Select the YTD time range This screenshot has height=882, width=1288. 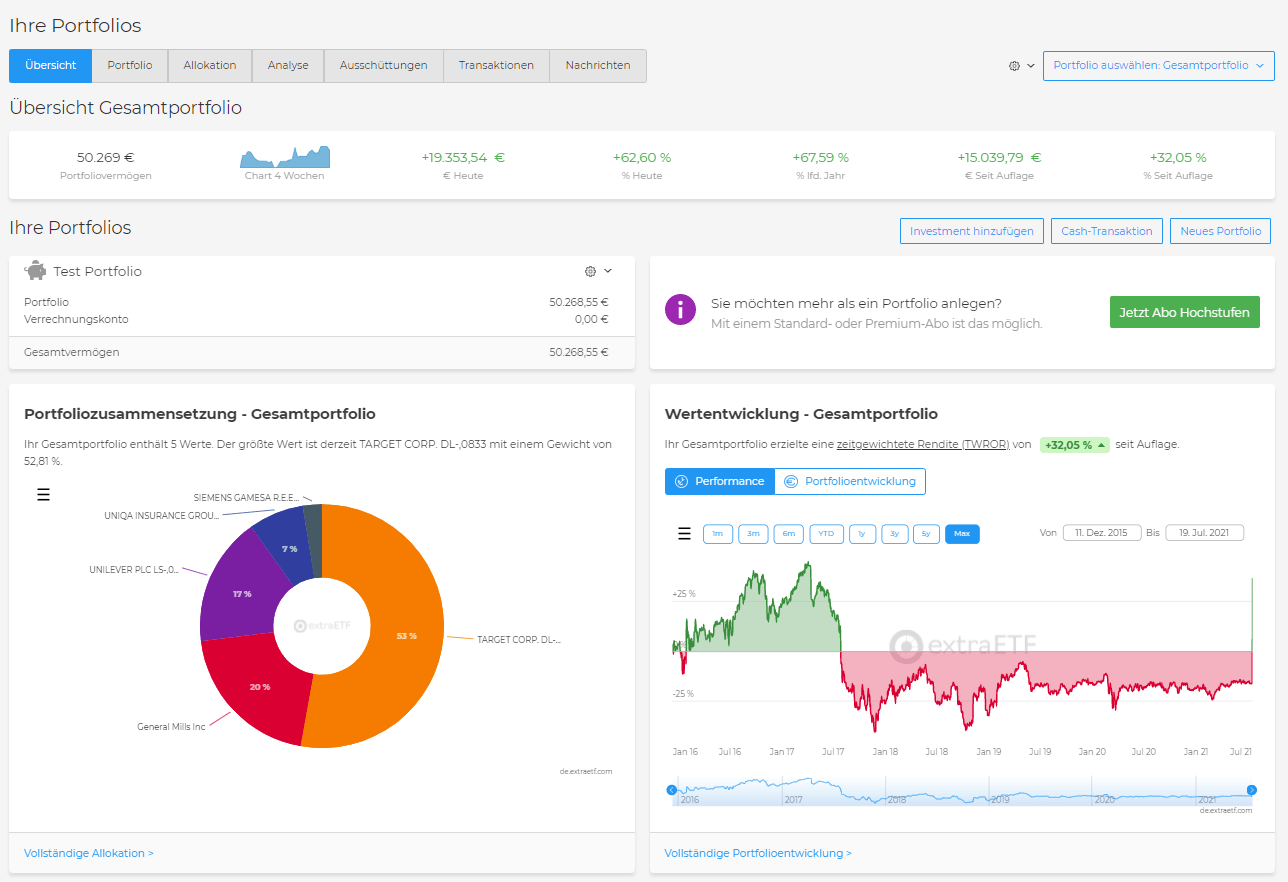click(x=826, y=534)
